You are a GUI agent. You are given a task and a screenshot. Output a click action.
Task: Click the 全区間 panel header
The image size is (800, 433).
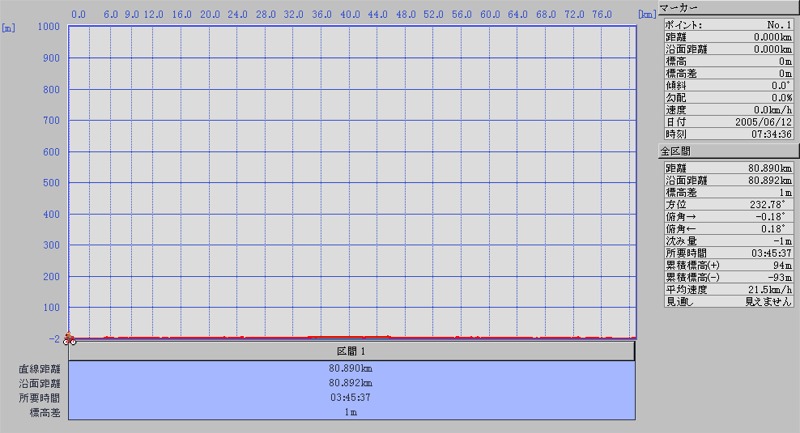tap(727, 150)
